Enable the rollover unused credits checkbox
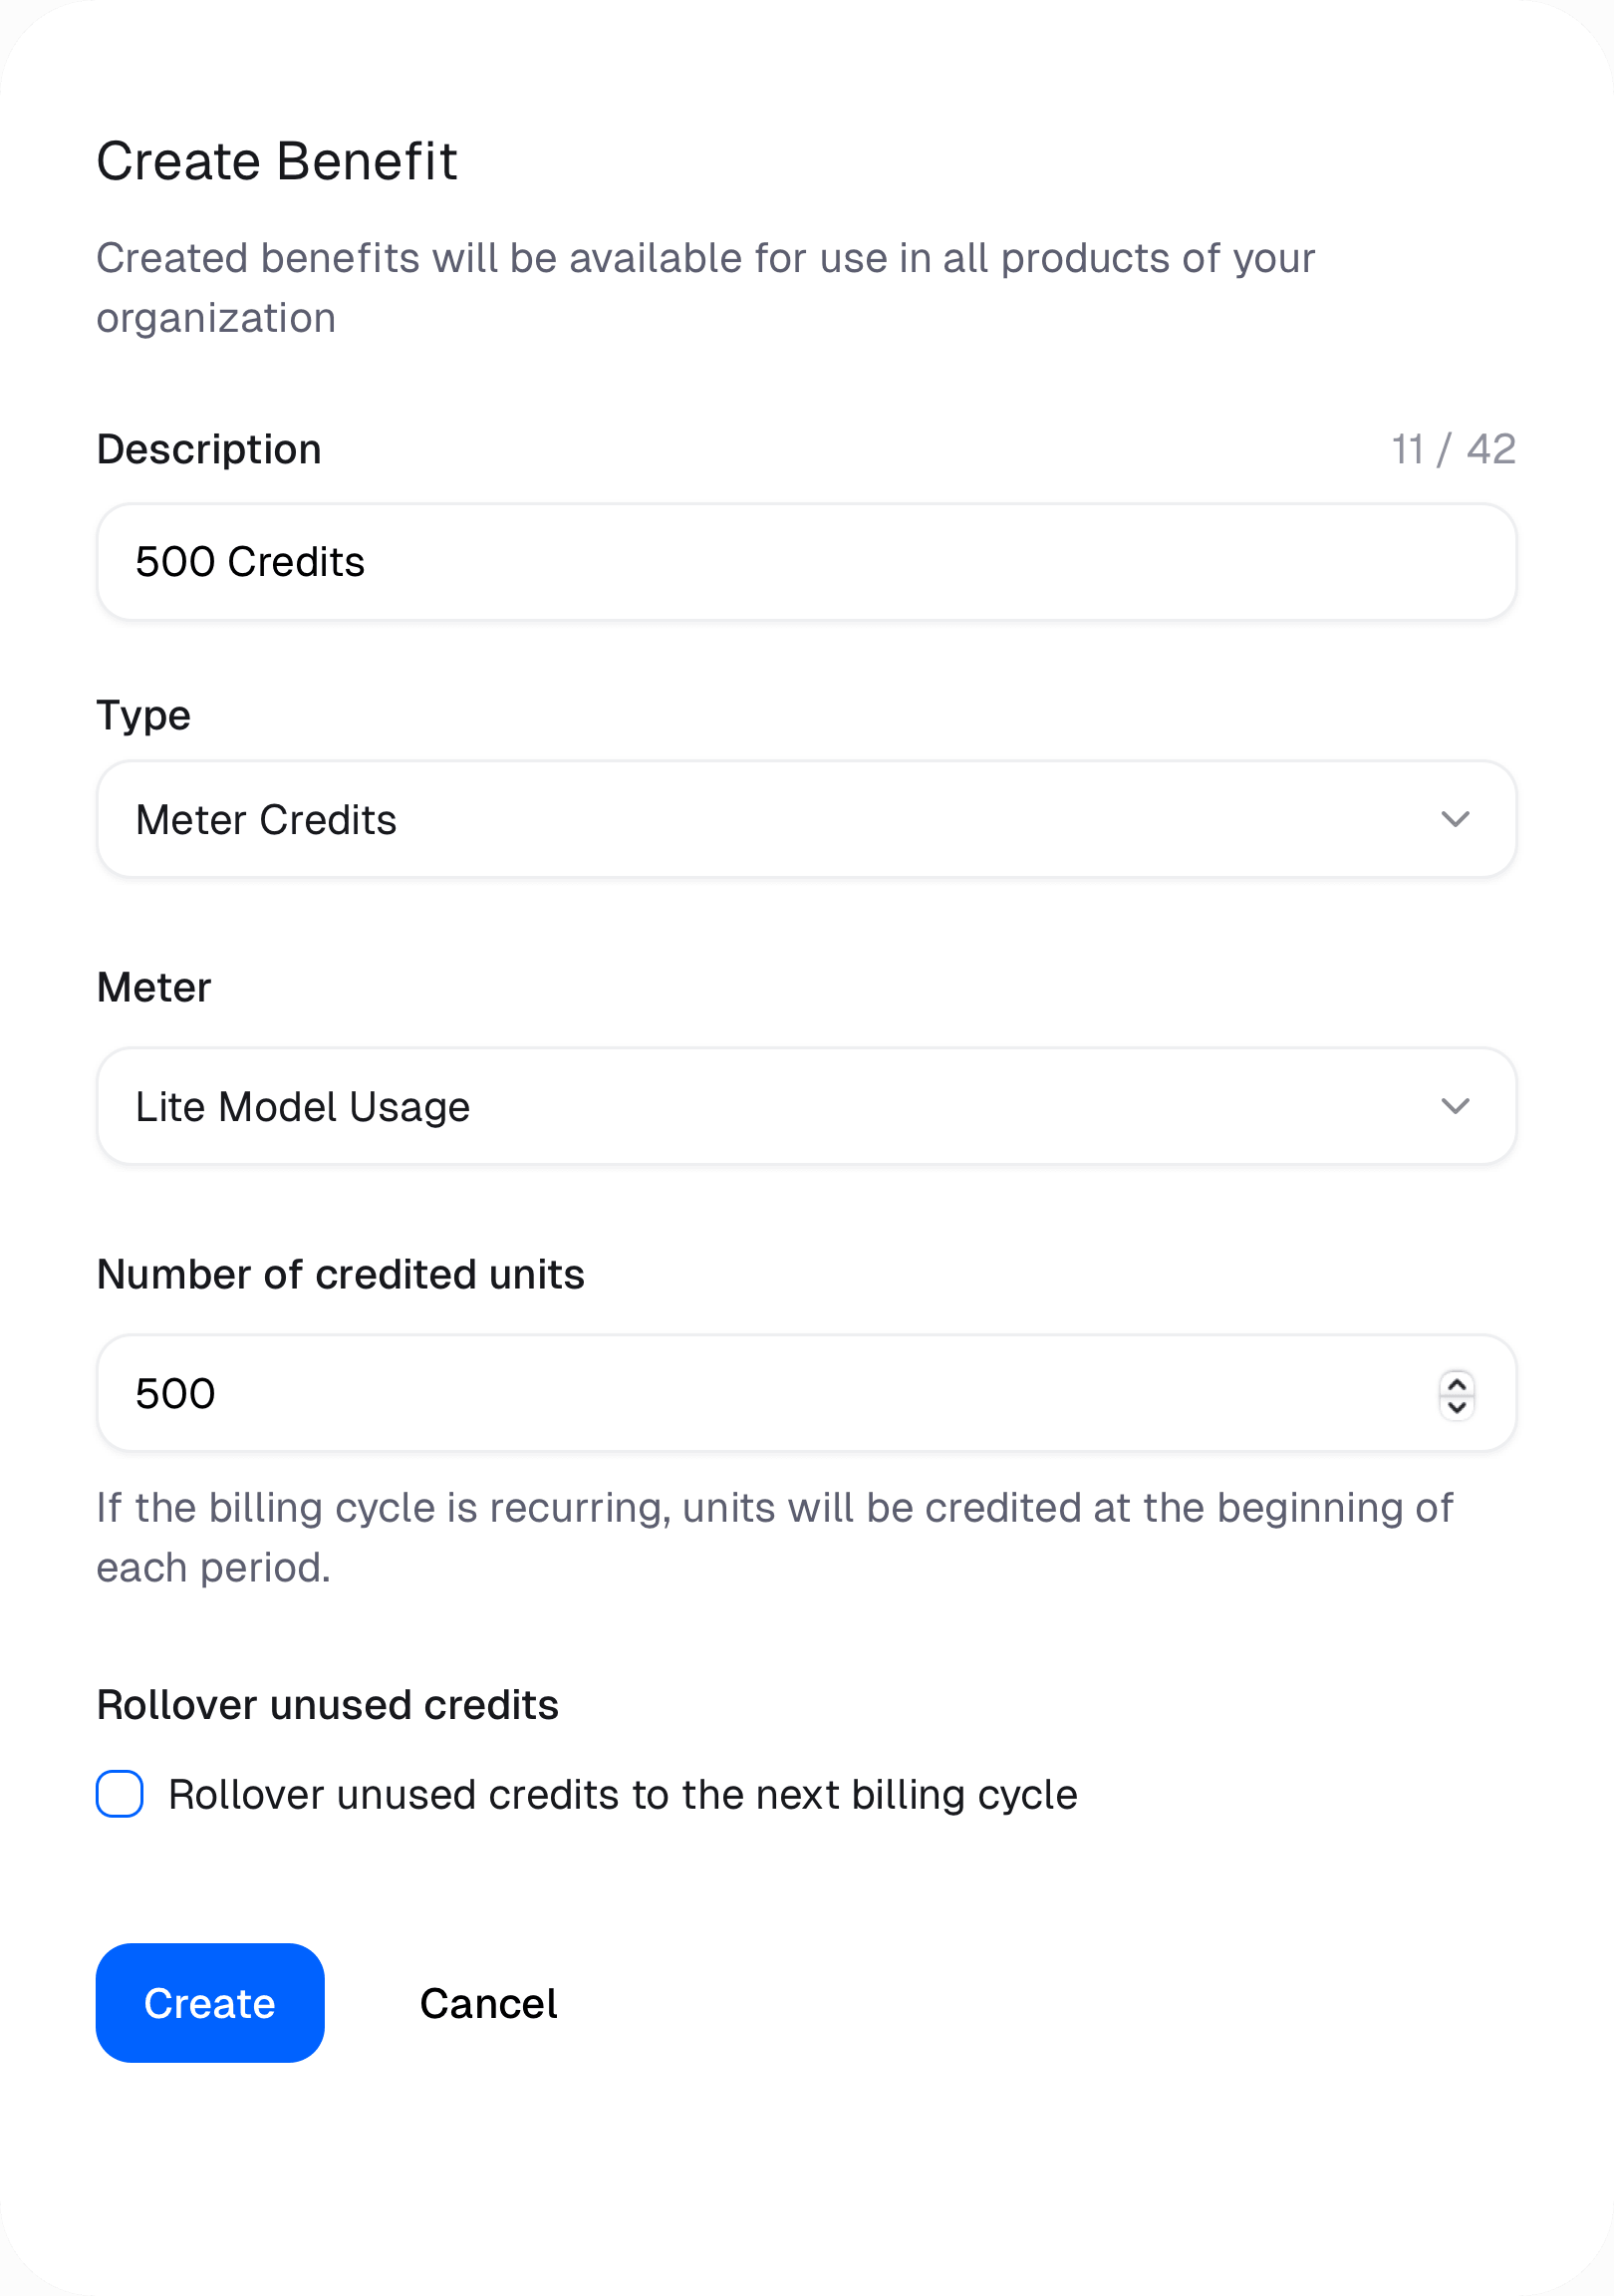Viewport: 1614px width, 2296px height. point(120,1794)
